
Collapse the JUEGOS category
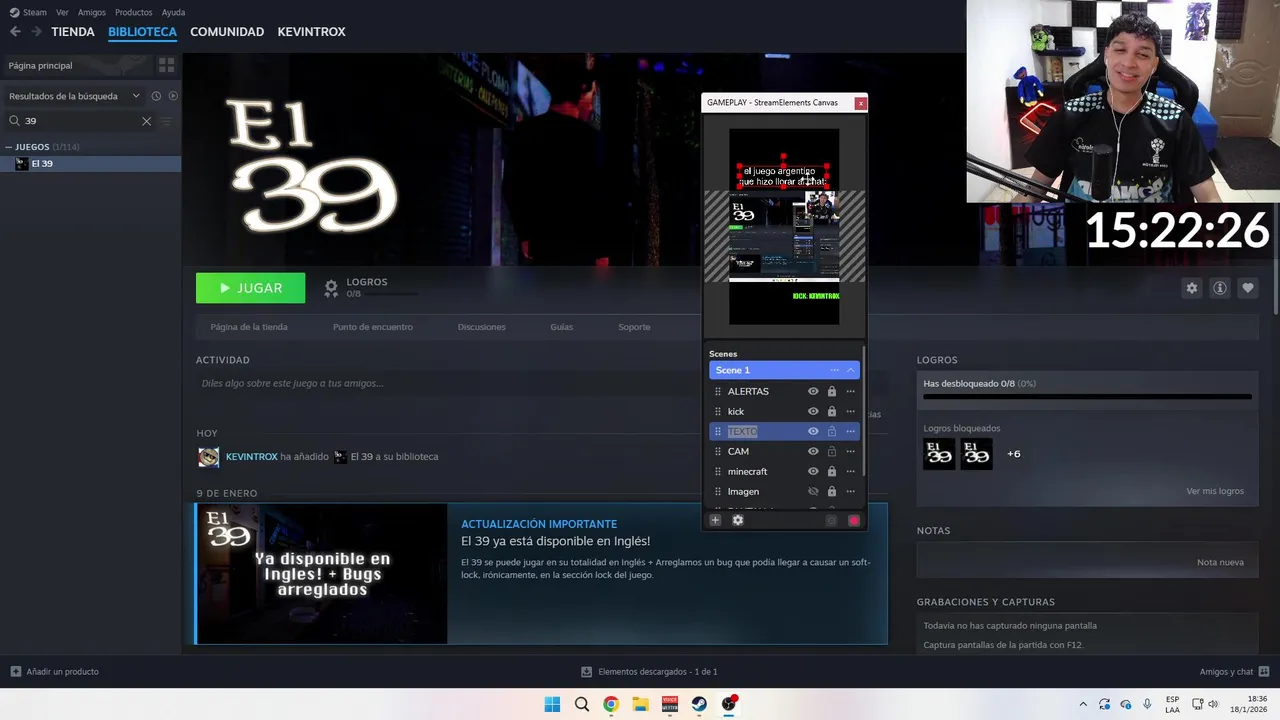9,147
